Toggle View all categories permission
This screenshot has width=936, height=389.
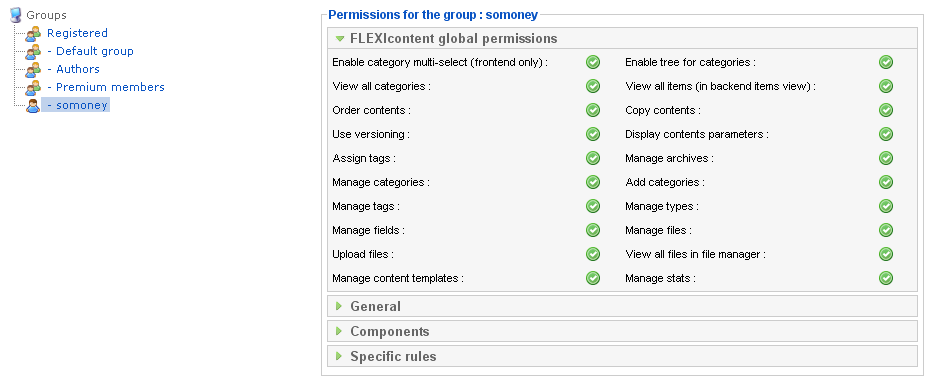(x=593, y=86)
